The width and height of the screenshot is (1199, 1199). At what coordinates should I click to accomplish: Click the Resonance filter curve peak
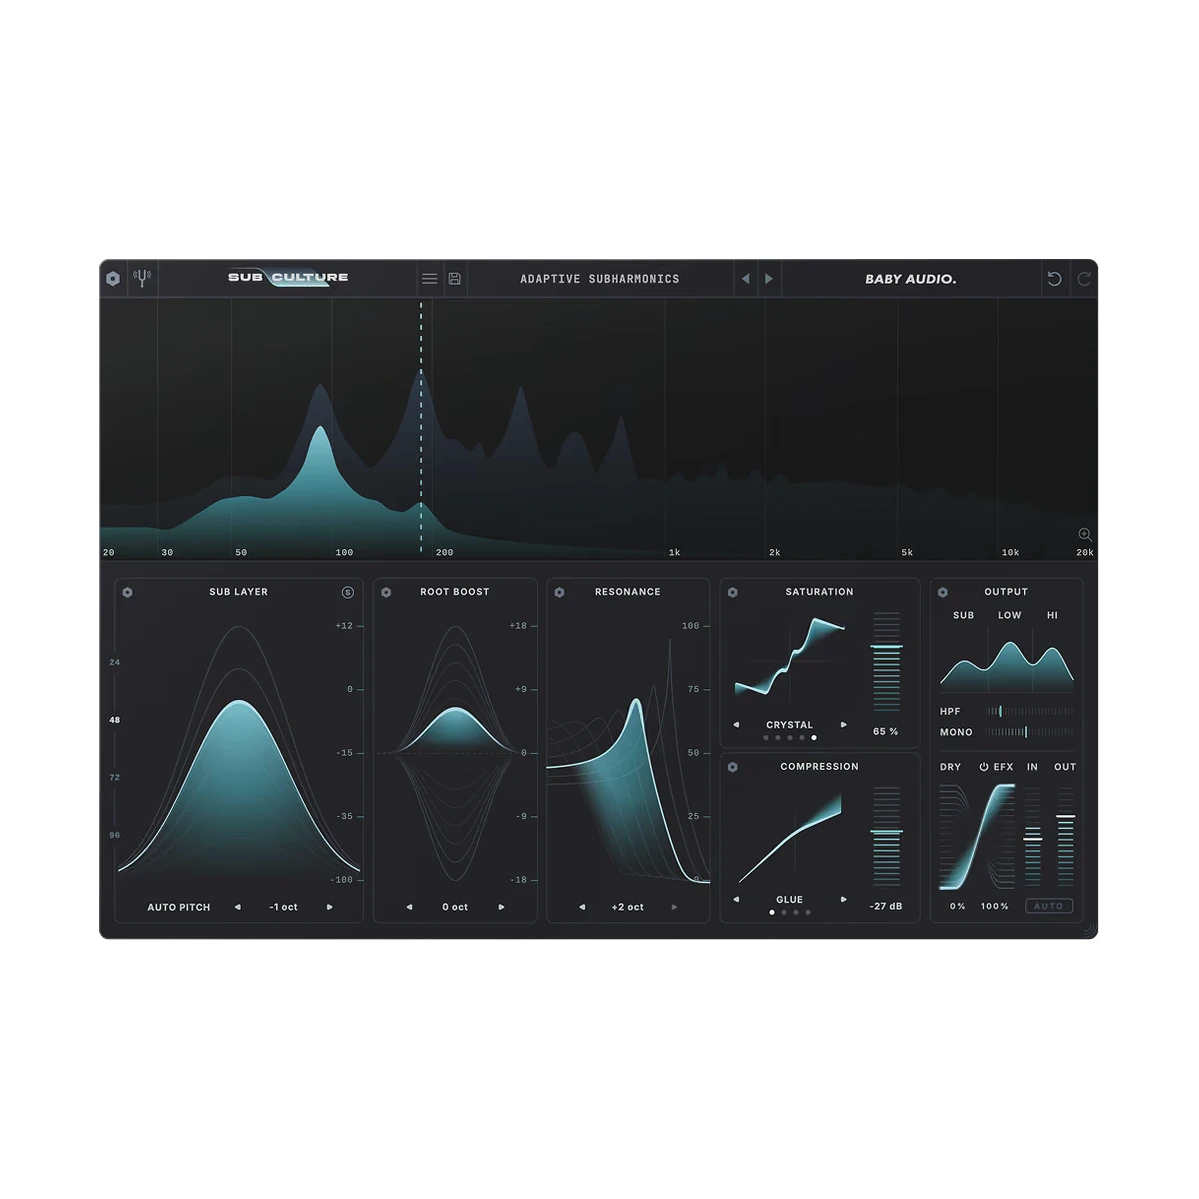click(x=636, y=702)
